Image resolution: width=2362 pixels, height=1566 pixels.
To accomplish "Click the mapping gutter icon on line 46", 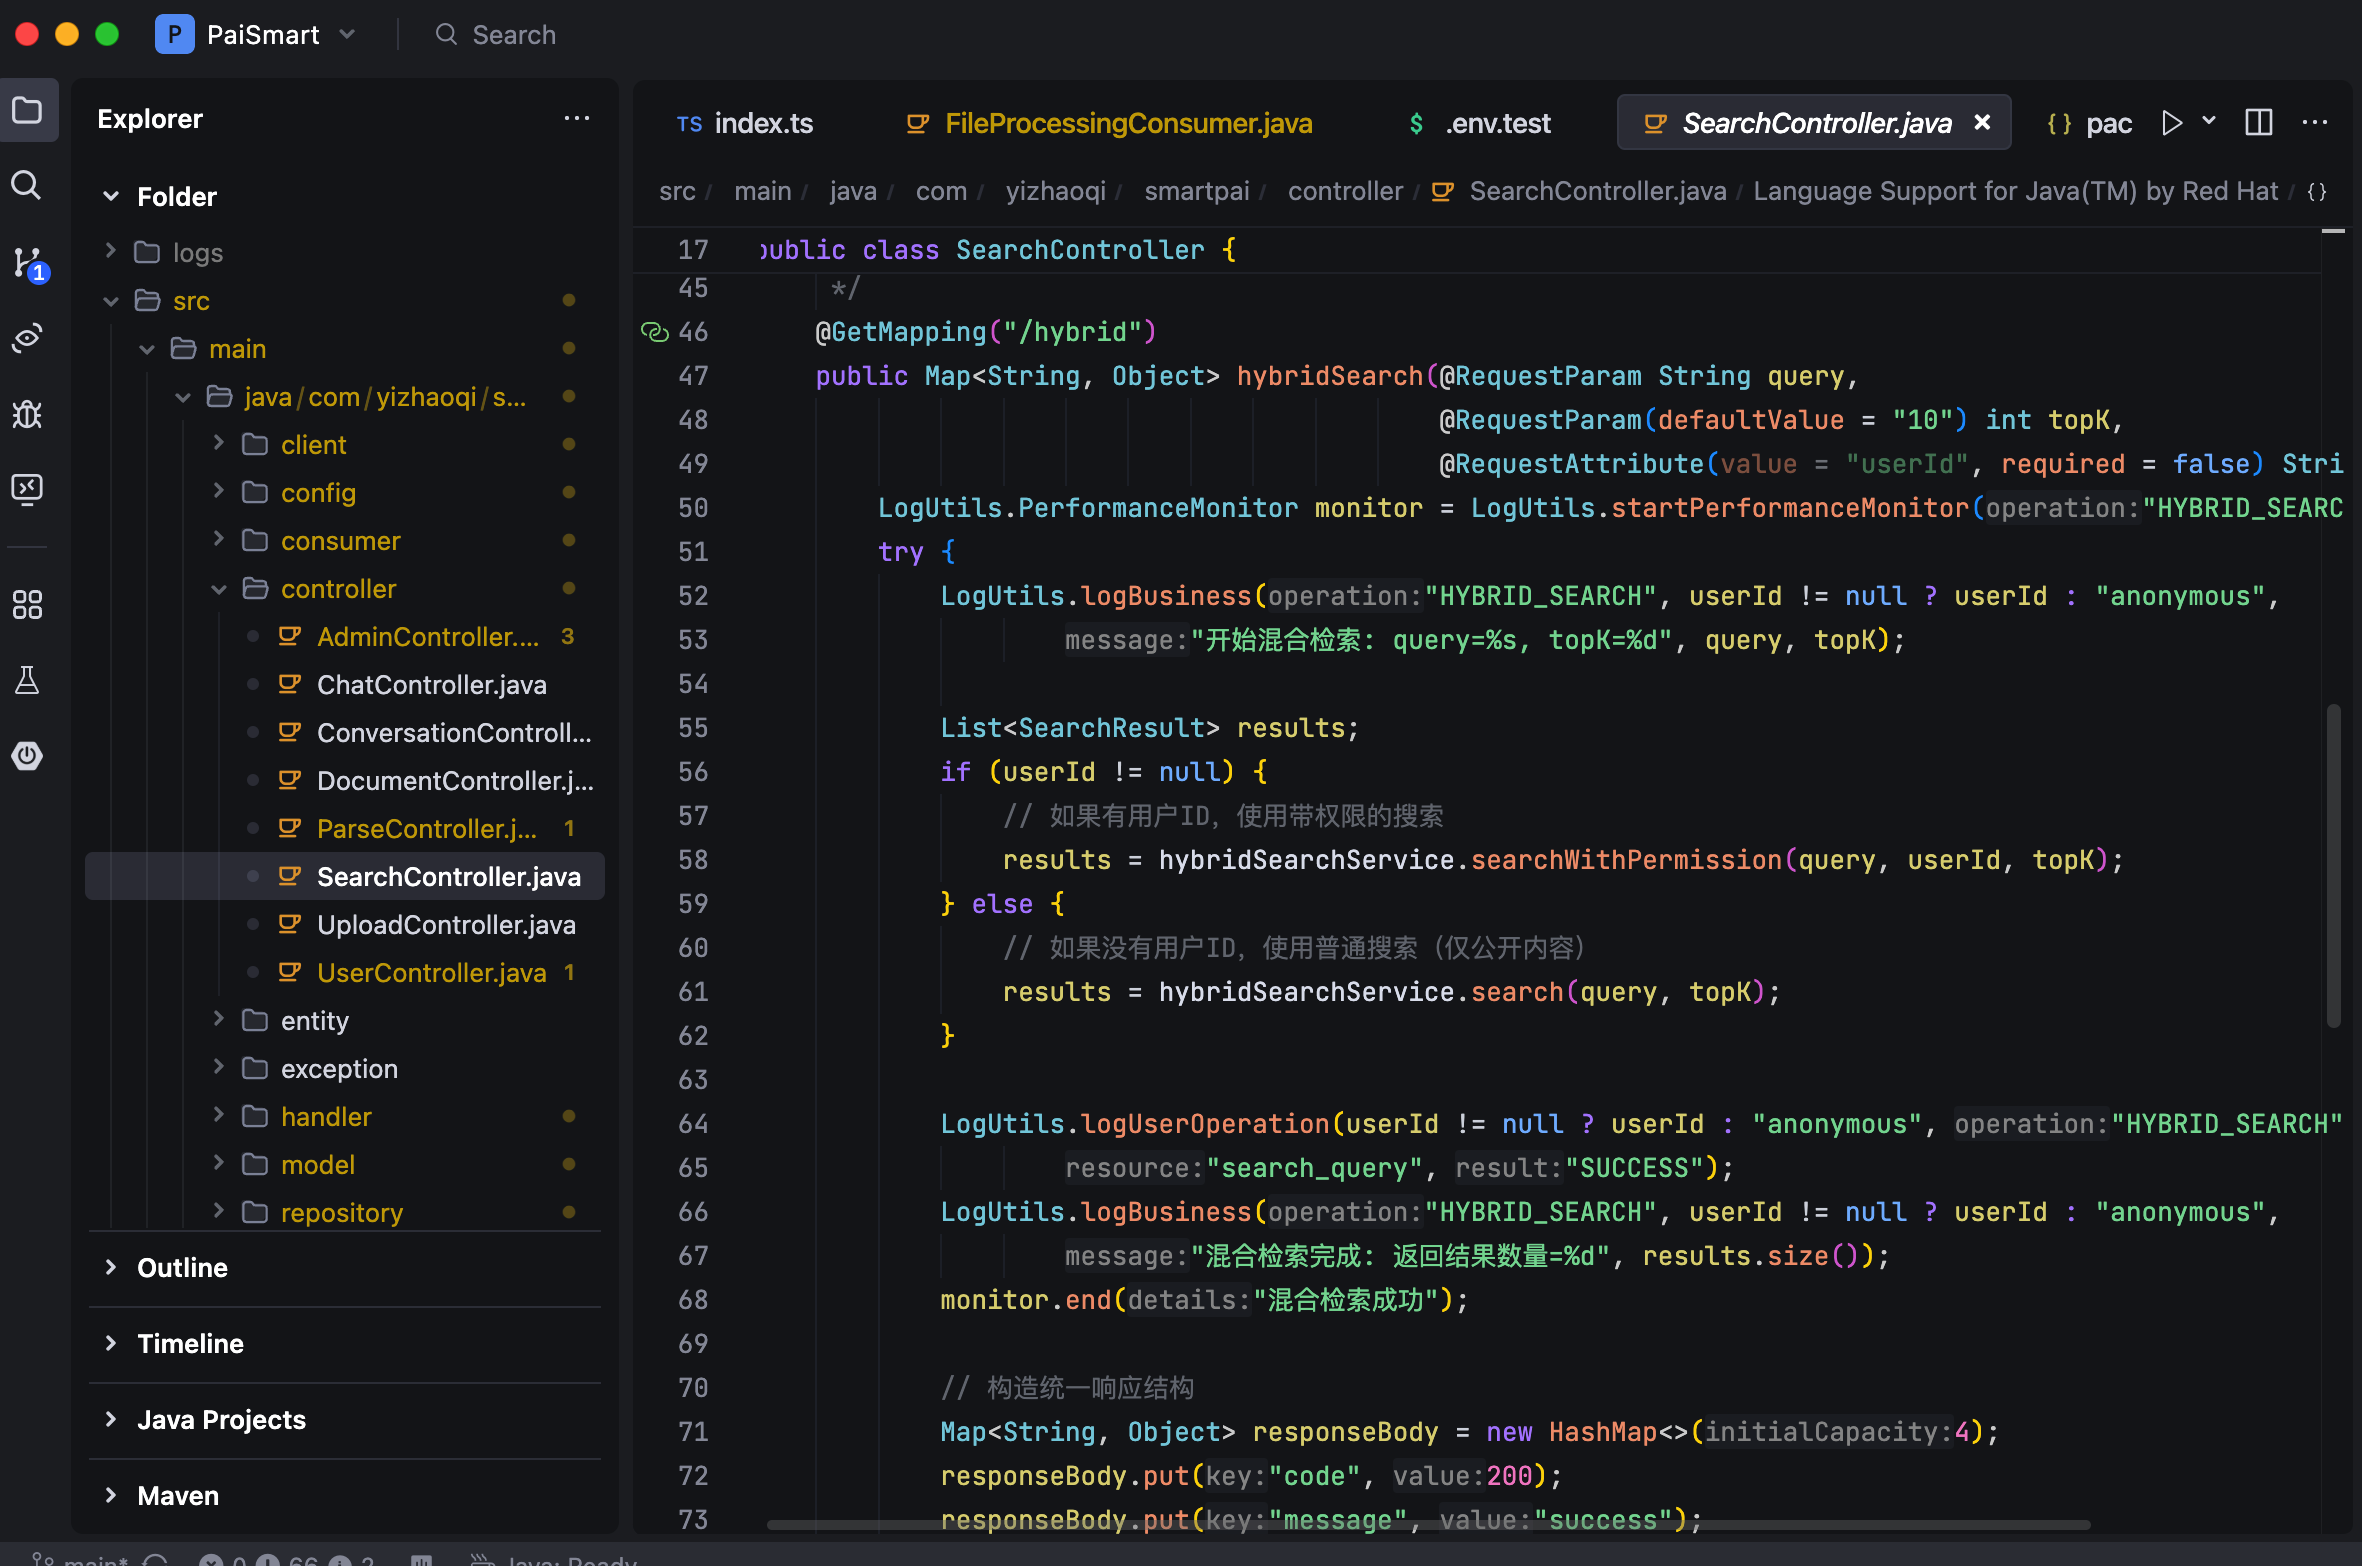I will tap(654, 332).
